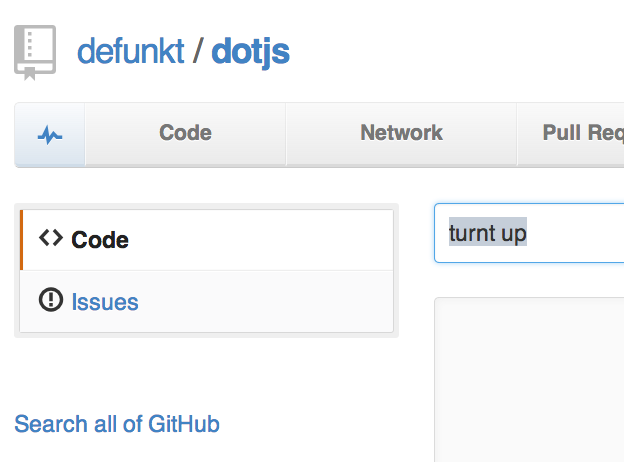Click the Search all of GitHub link
624x462 pixels.
tap(117, 424)
